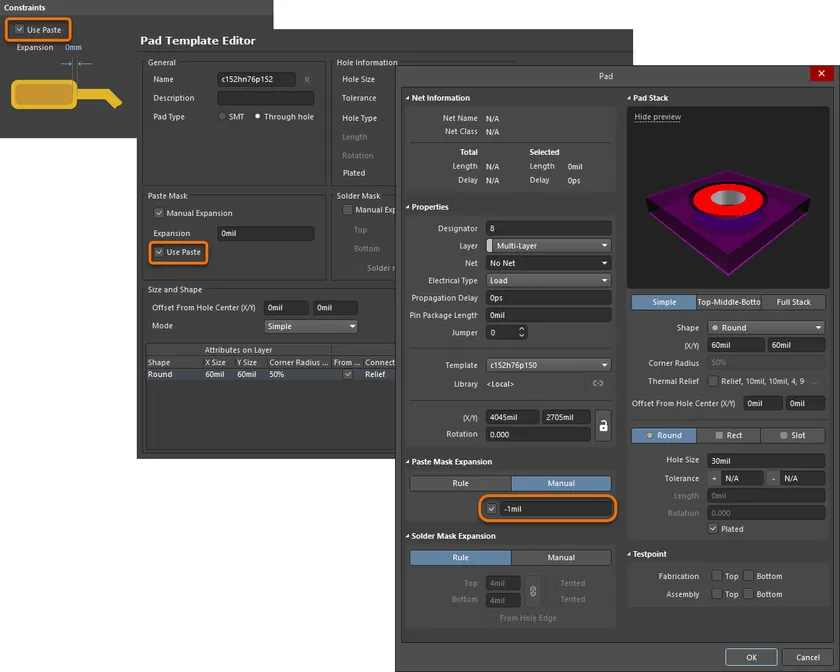Click the minus tolerance indicator
Image resolution: width=840 pixels, height=672 pixels.
tap(774, 479)
